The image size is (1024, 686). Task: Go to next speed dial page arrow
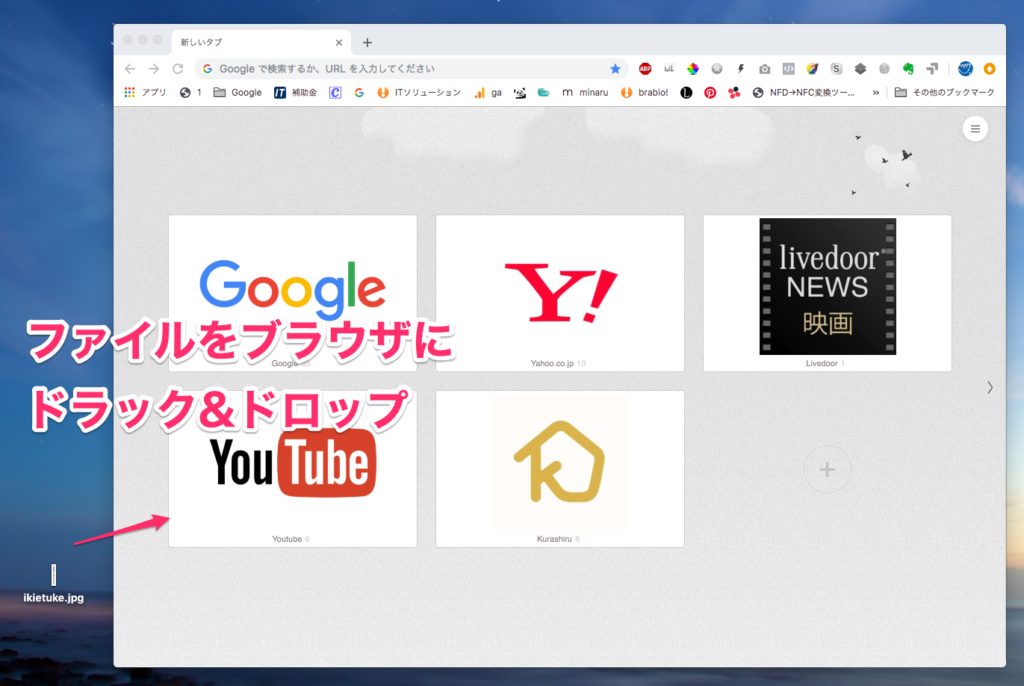(990, 387)
